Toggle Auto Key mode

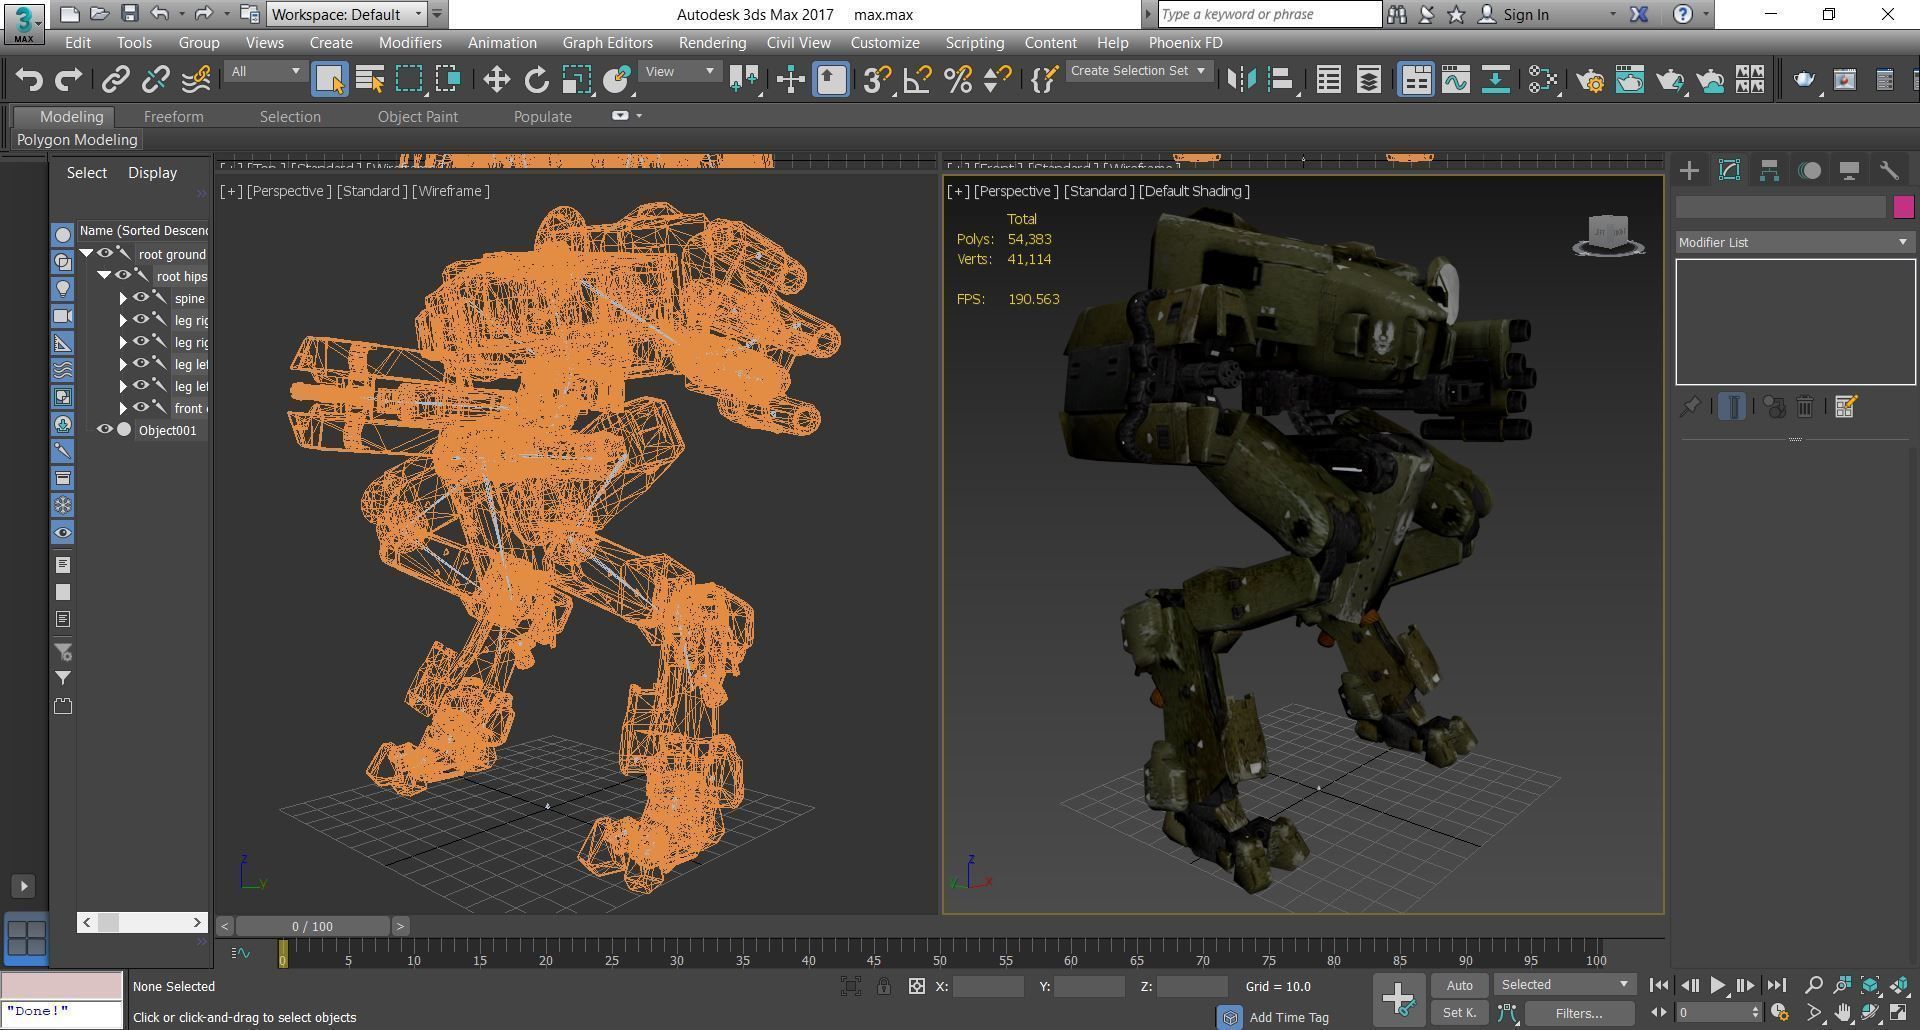(1459, 985)
